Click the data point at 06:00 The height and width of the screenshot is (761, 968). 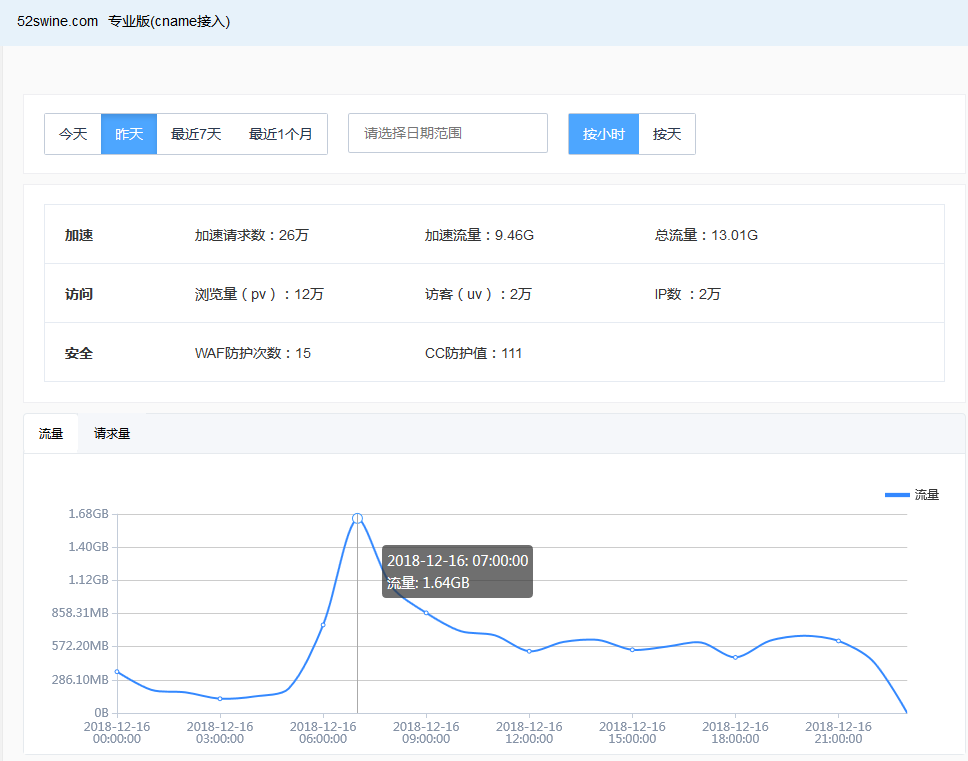(323, 625)
